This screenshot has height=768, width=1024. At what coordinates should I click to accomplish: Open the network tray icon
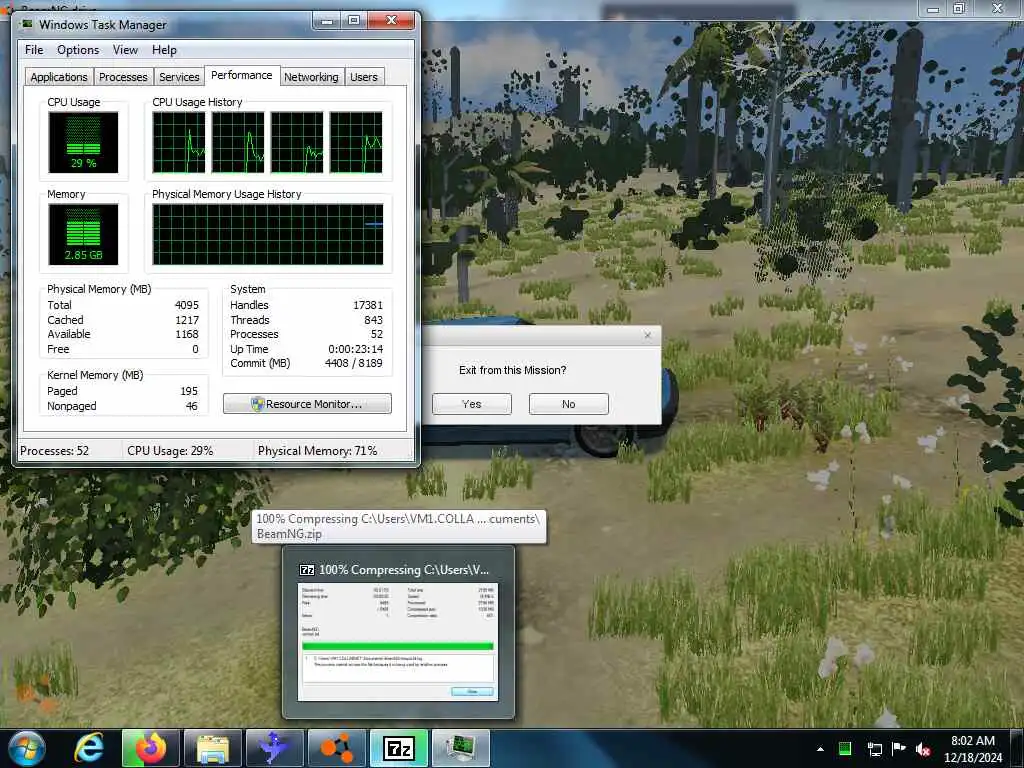click(x=874, y=749)
